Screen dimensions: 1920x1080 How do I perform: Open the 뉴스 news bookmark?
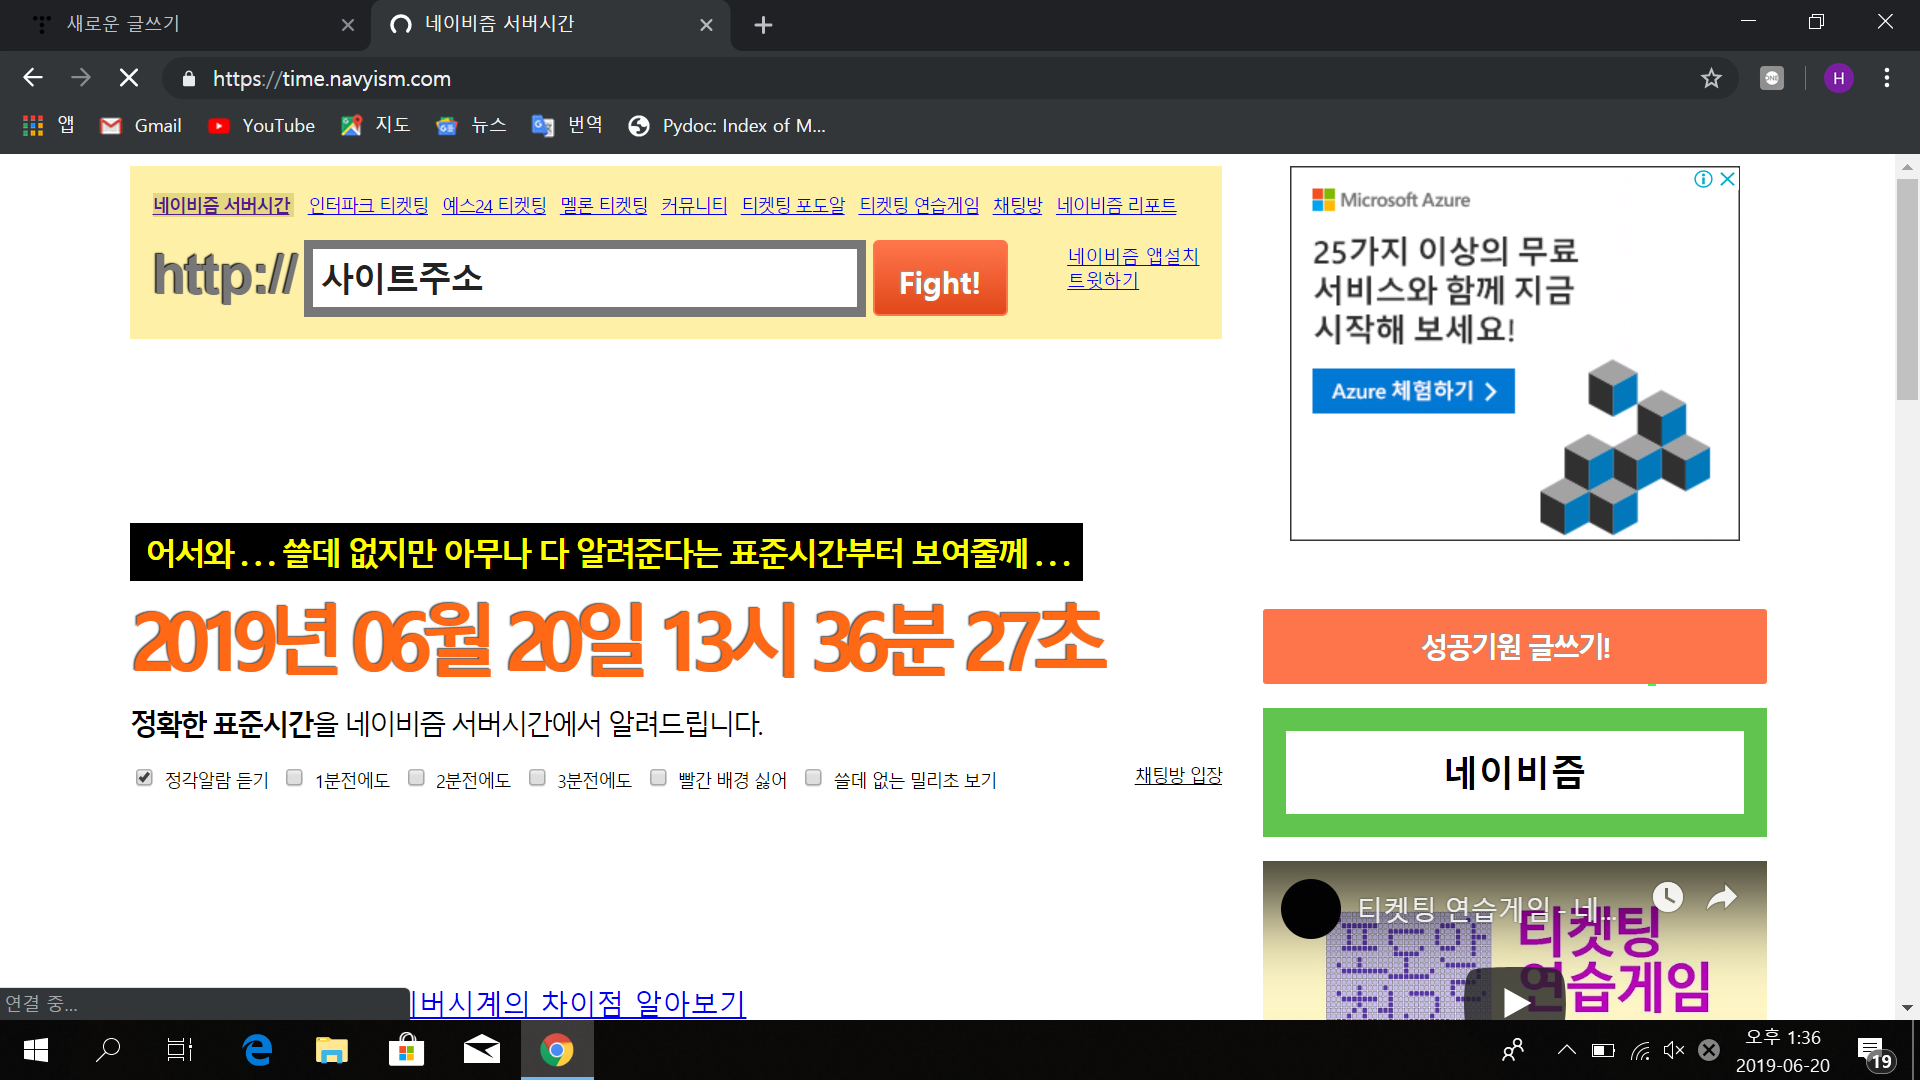tap(472, 125)
